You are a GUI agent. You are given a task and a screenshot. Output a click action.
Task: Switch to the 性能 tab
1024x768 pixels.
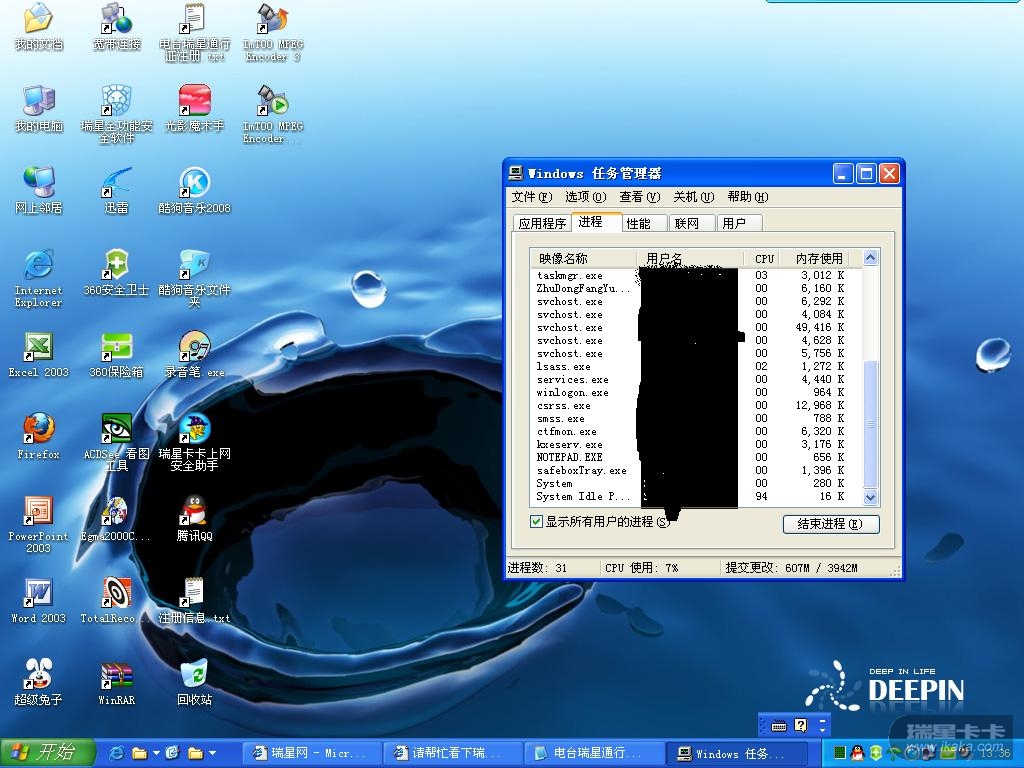pyautogui.click(x=638, y=223)
